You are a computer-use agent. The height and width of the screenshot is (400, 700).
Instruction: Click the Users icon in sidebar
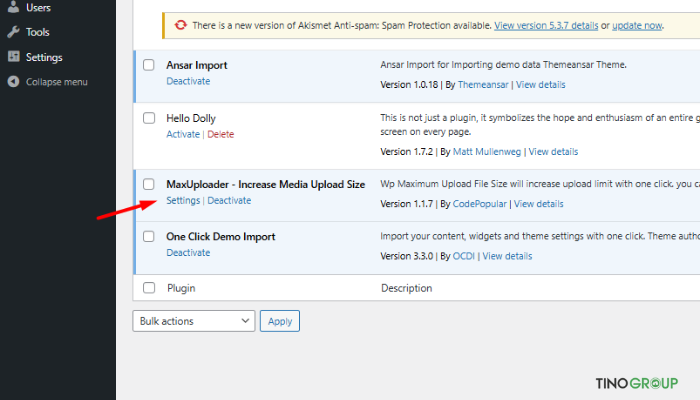pos(13,6)
